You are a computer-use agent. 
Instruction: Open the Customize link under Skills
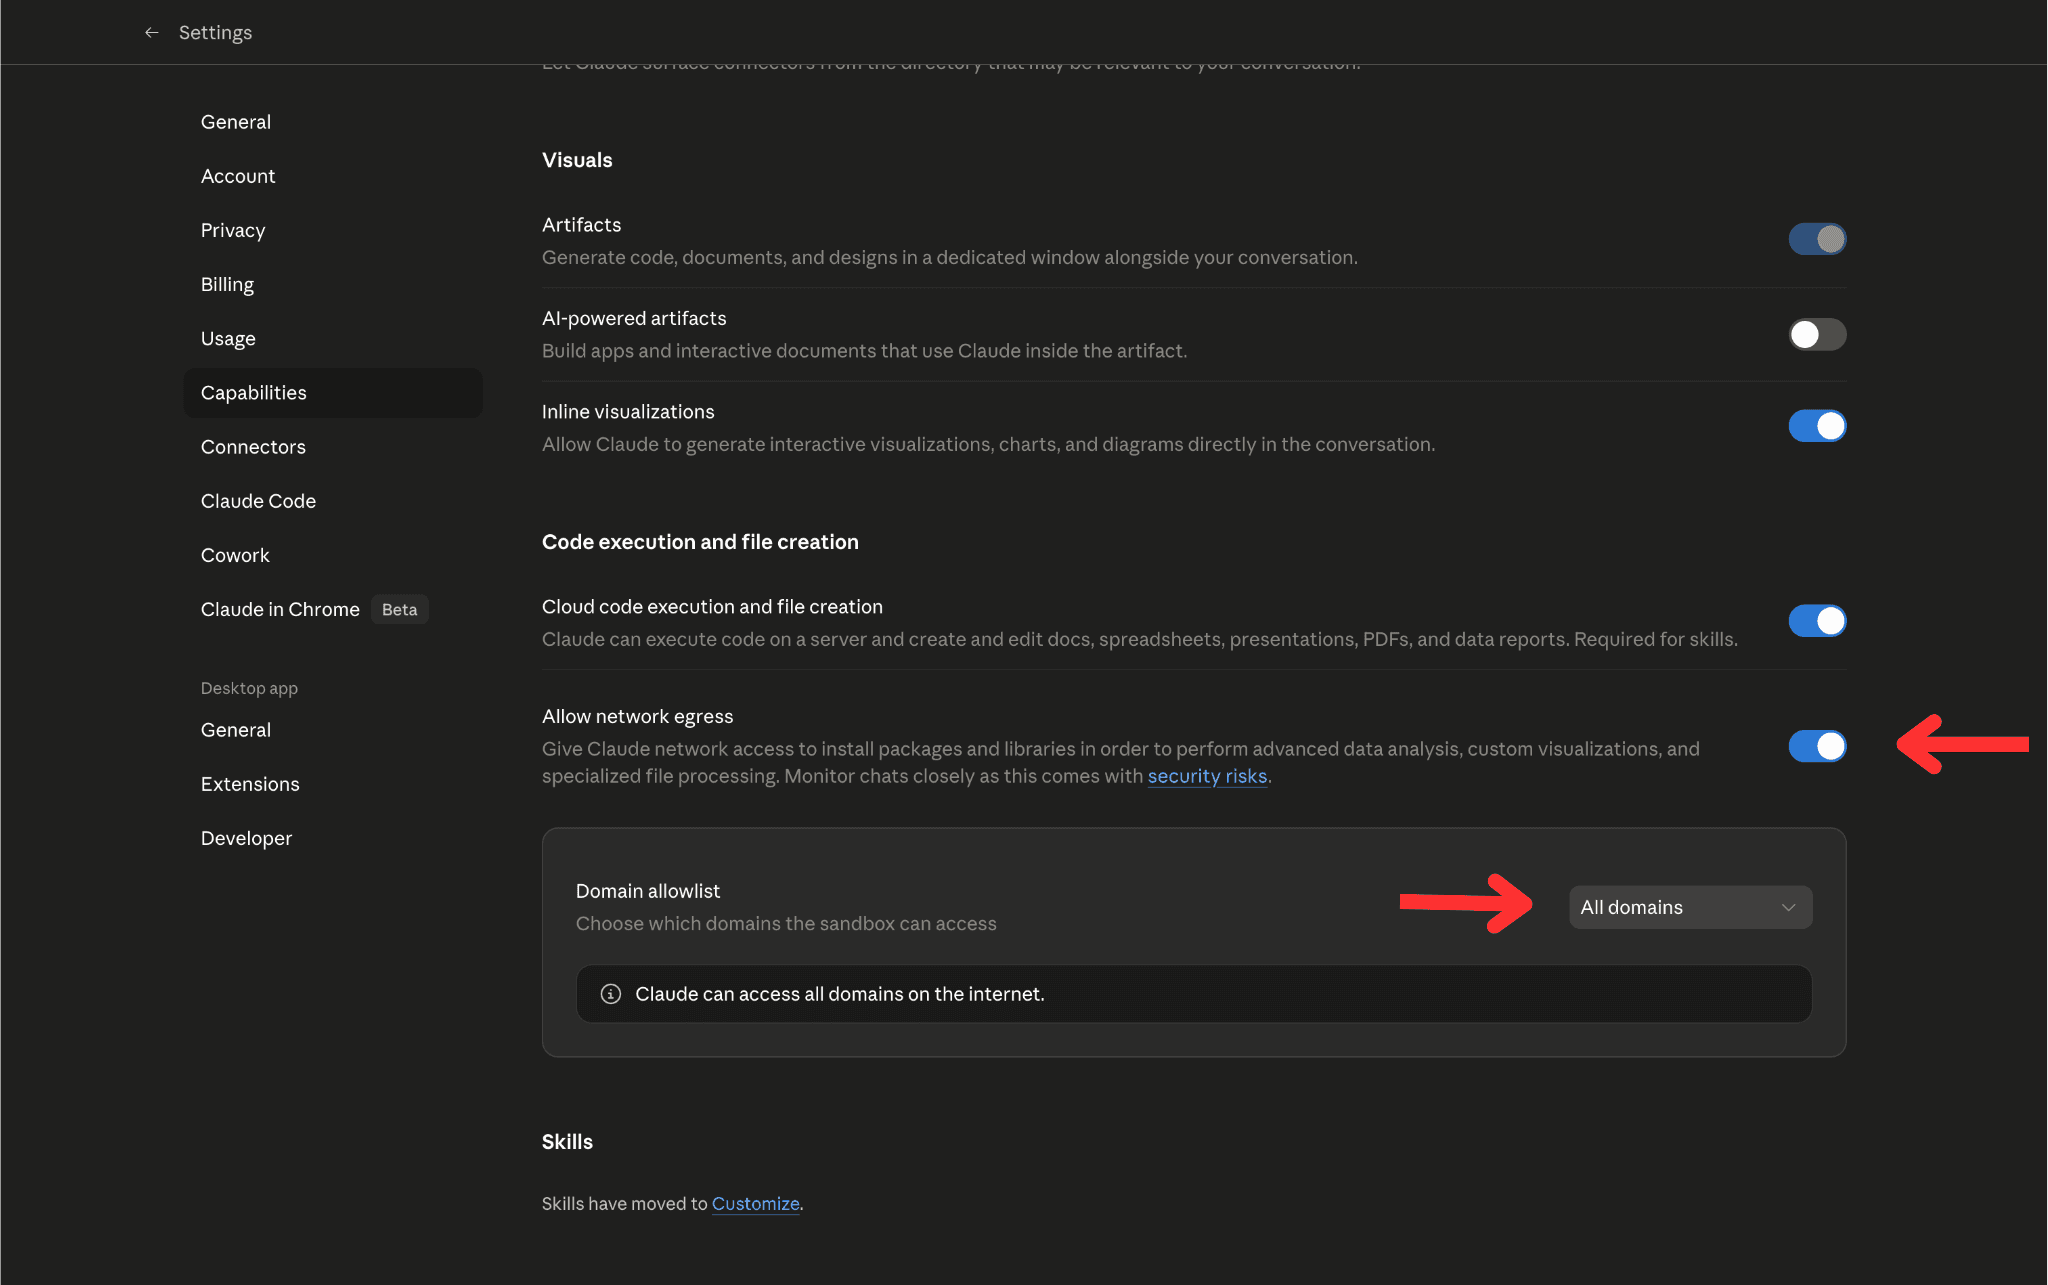pyautogui.click(x=755, y=1204)
